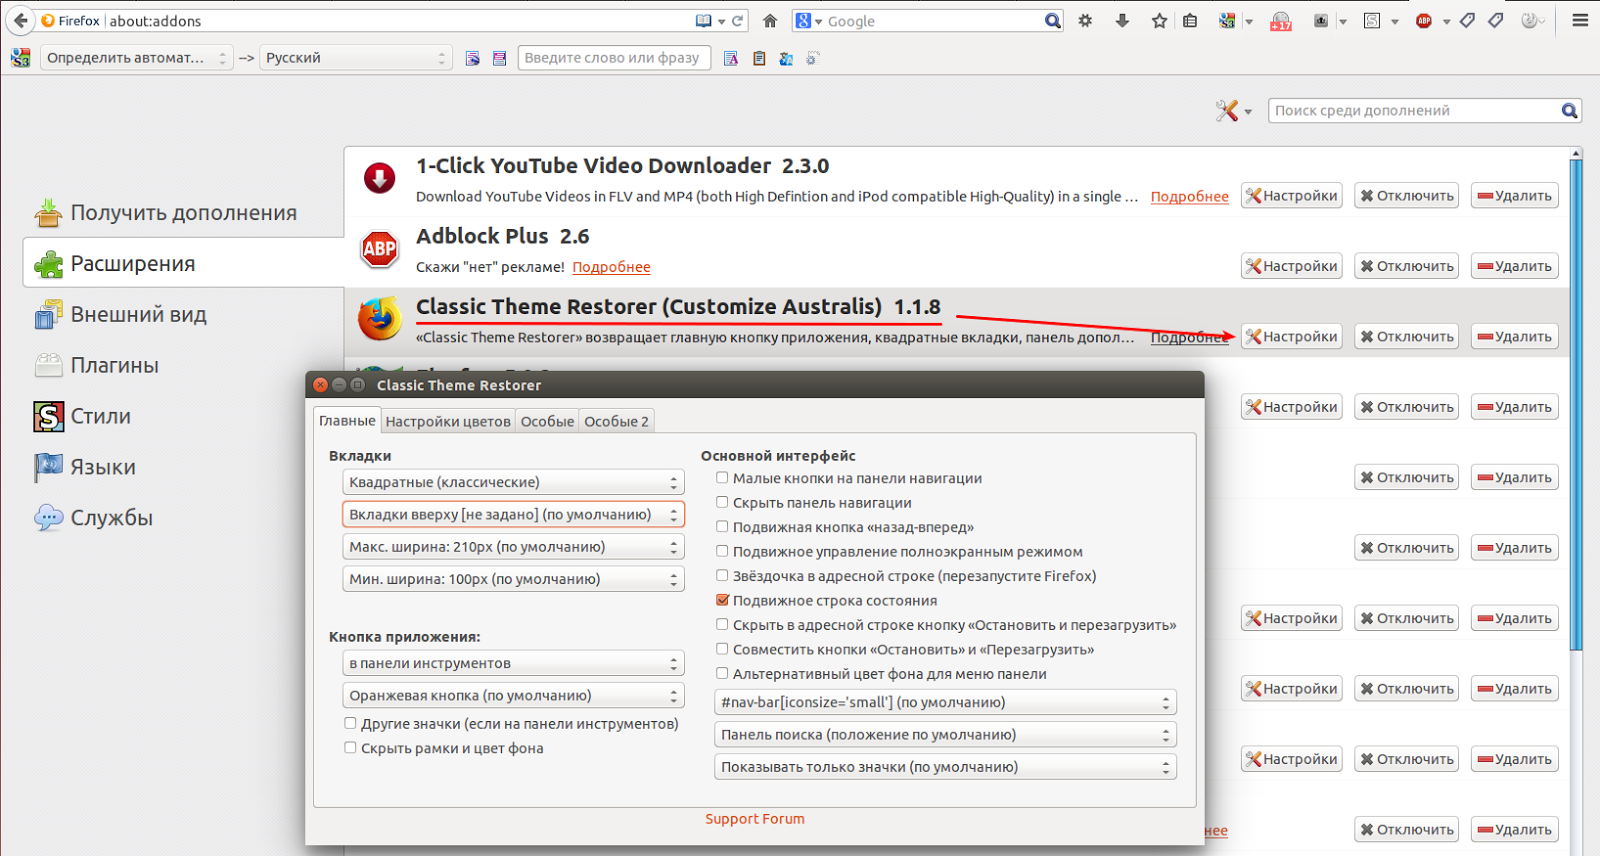Click Подробнее link for Adblock Plus

(x=611, y=267)
